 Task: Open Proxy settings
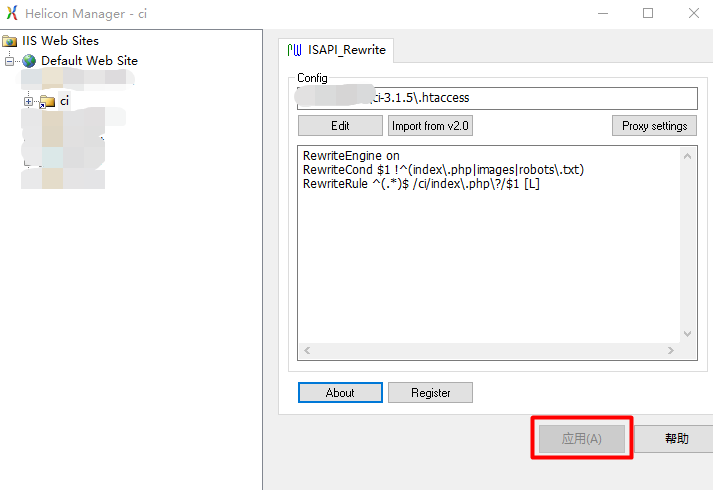(x=654, y=125)
